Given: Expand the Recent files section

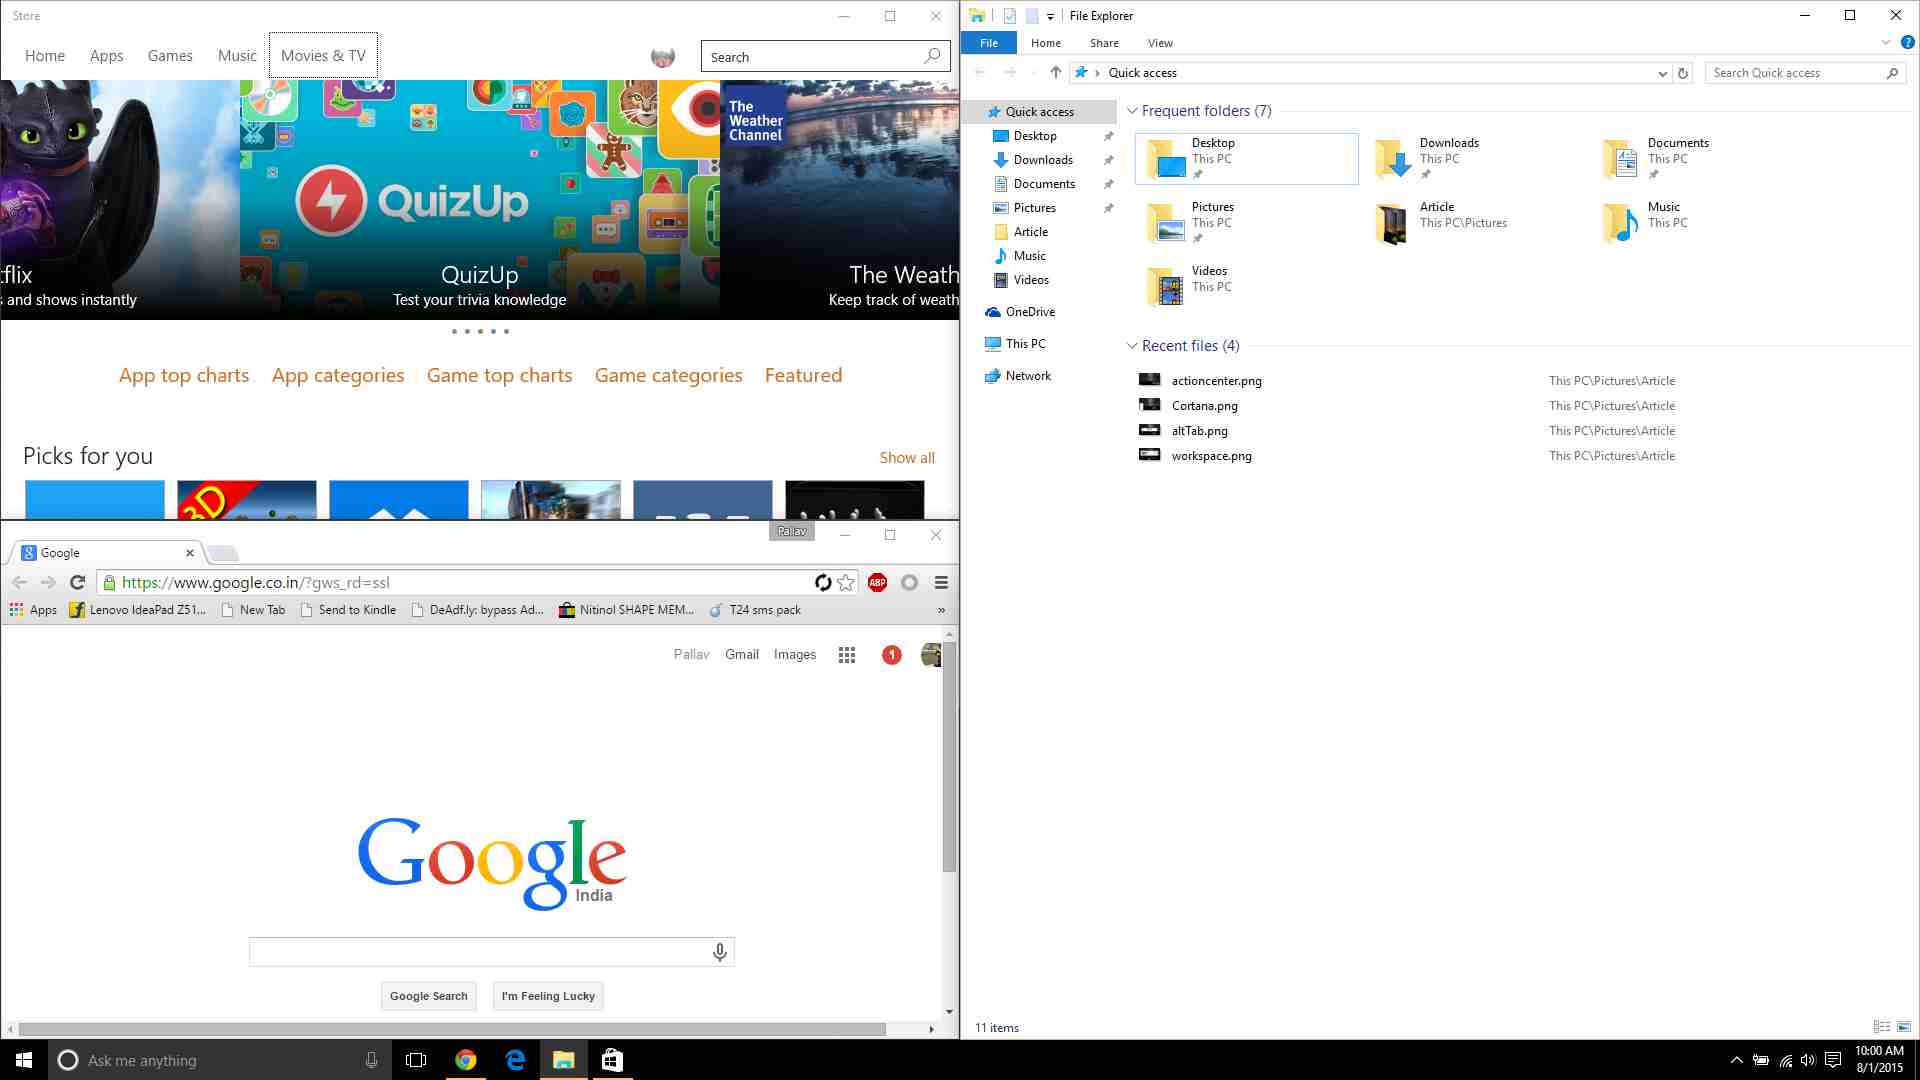Looking at the screenshot, I should (x=1133, y=345).
